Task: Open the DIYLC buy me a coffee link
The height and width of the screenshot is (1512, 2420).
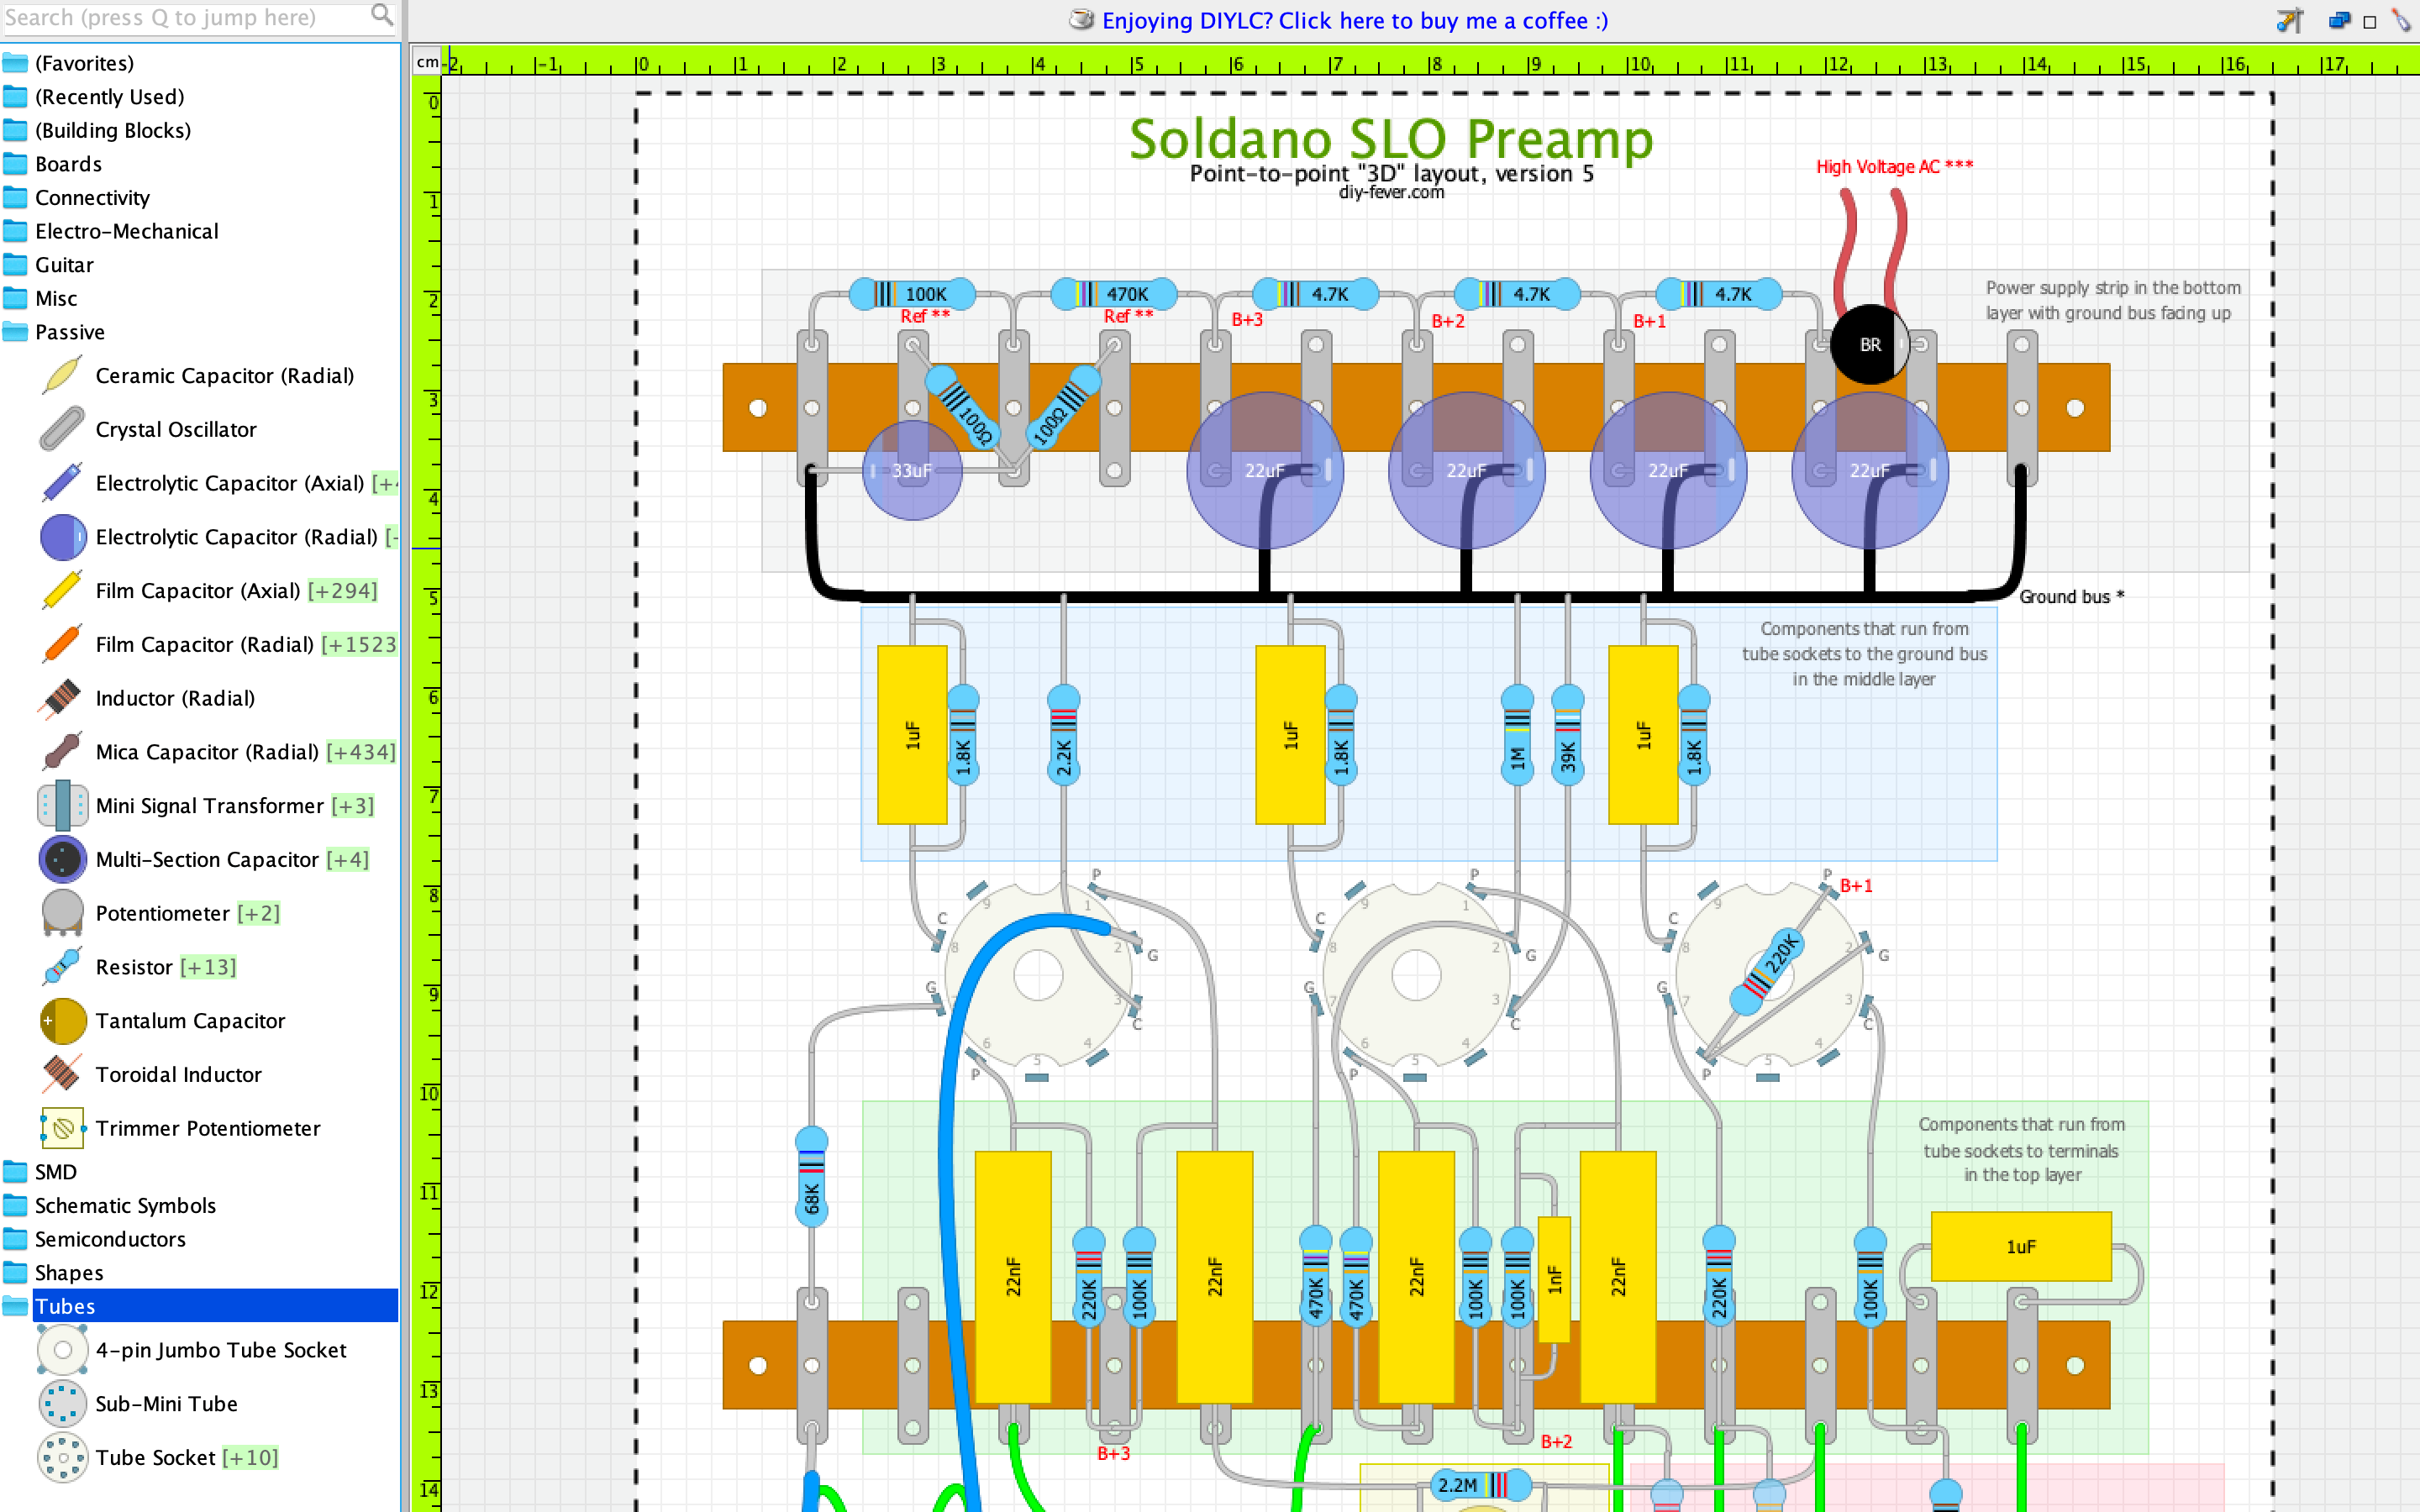Action: [1354, 21]
